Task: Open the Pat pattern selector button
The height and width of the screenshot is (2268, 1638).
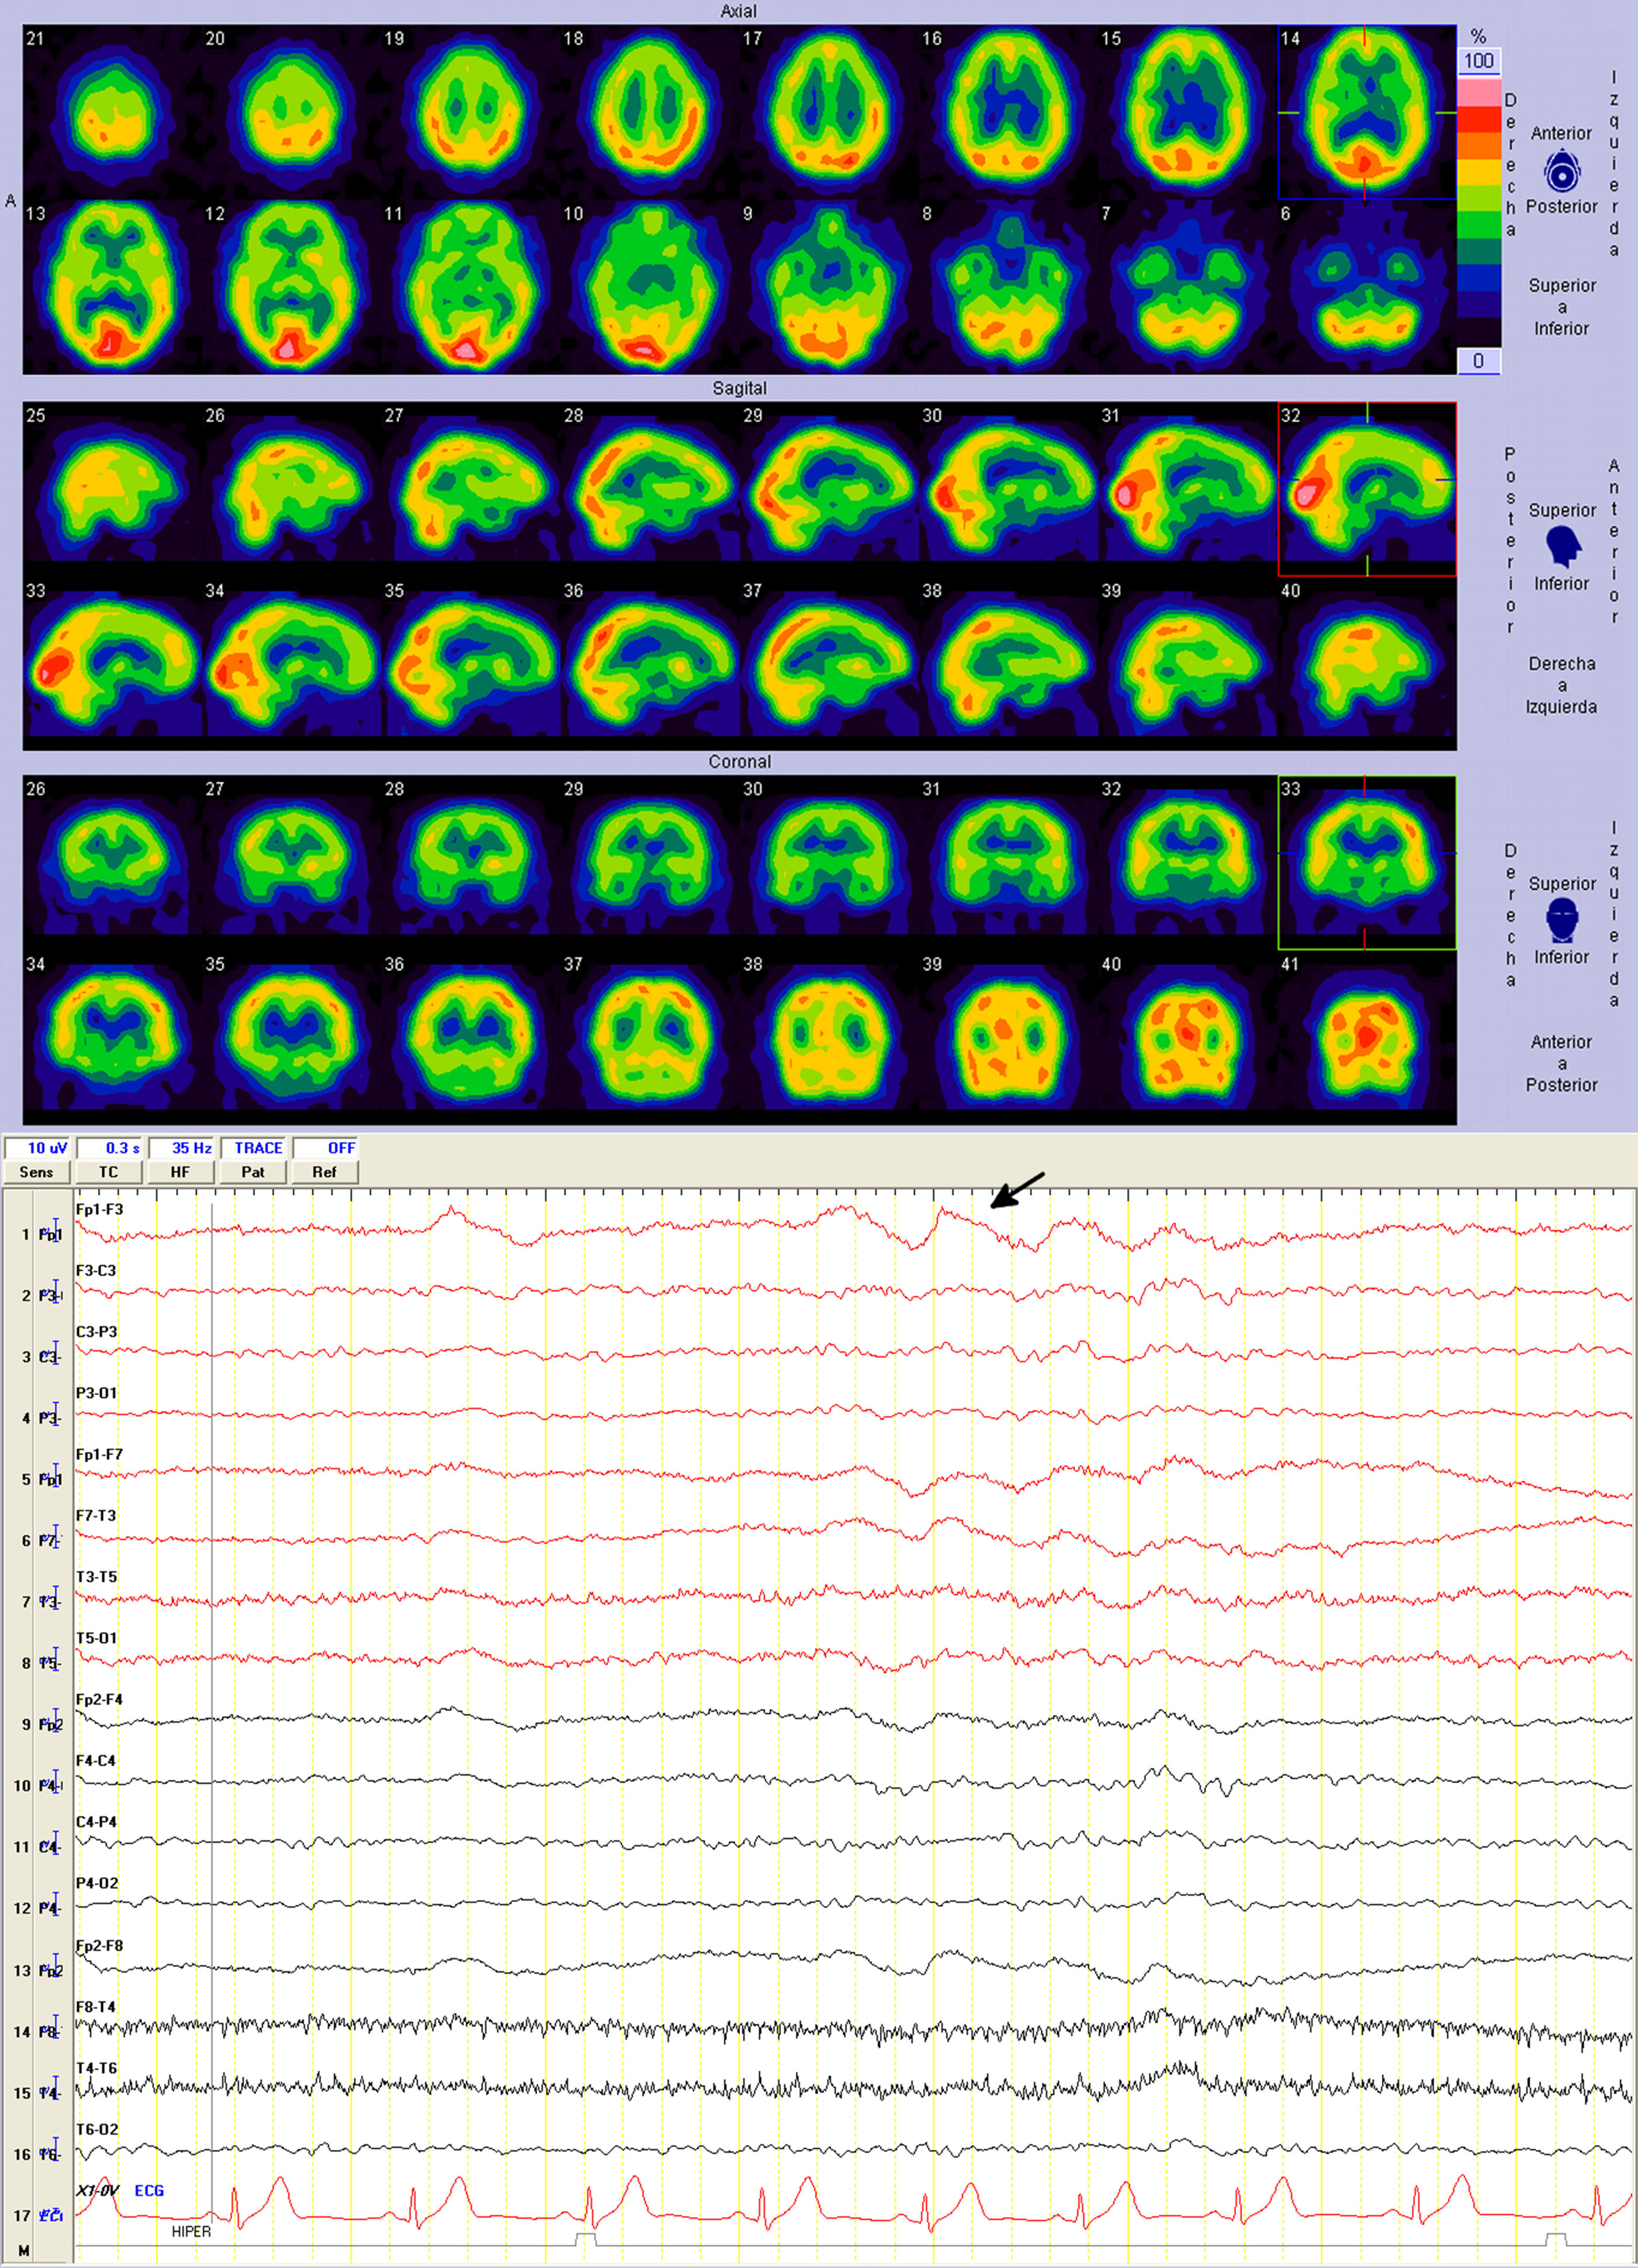Action: coord(253,1171)
